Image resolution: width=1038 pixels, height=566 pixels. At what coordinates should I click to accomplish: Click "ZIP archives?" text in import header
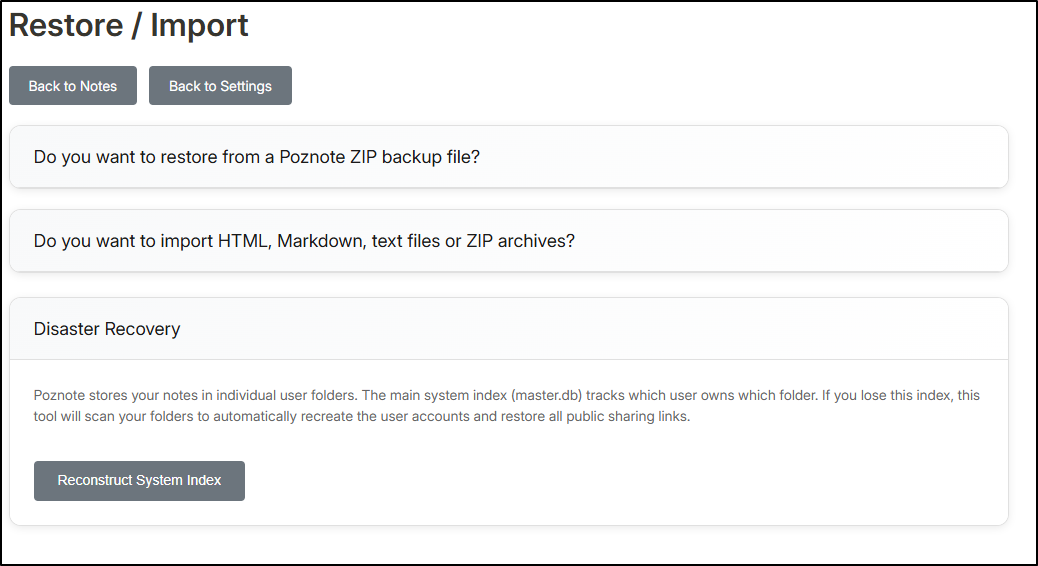[520, 241]
